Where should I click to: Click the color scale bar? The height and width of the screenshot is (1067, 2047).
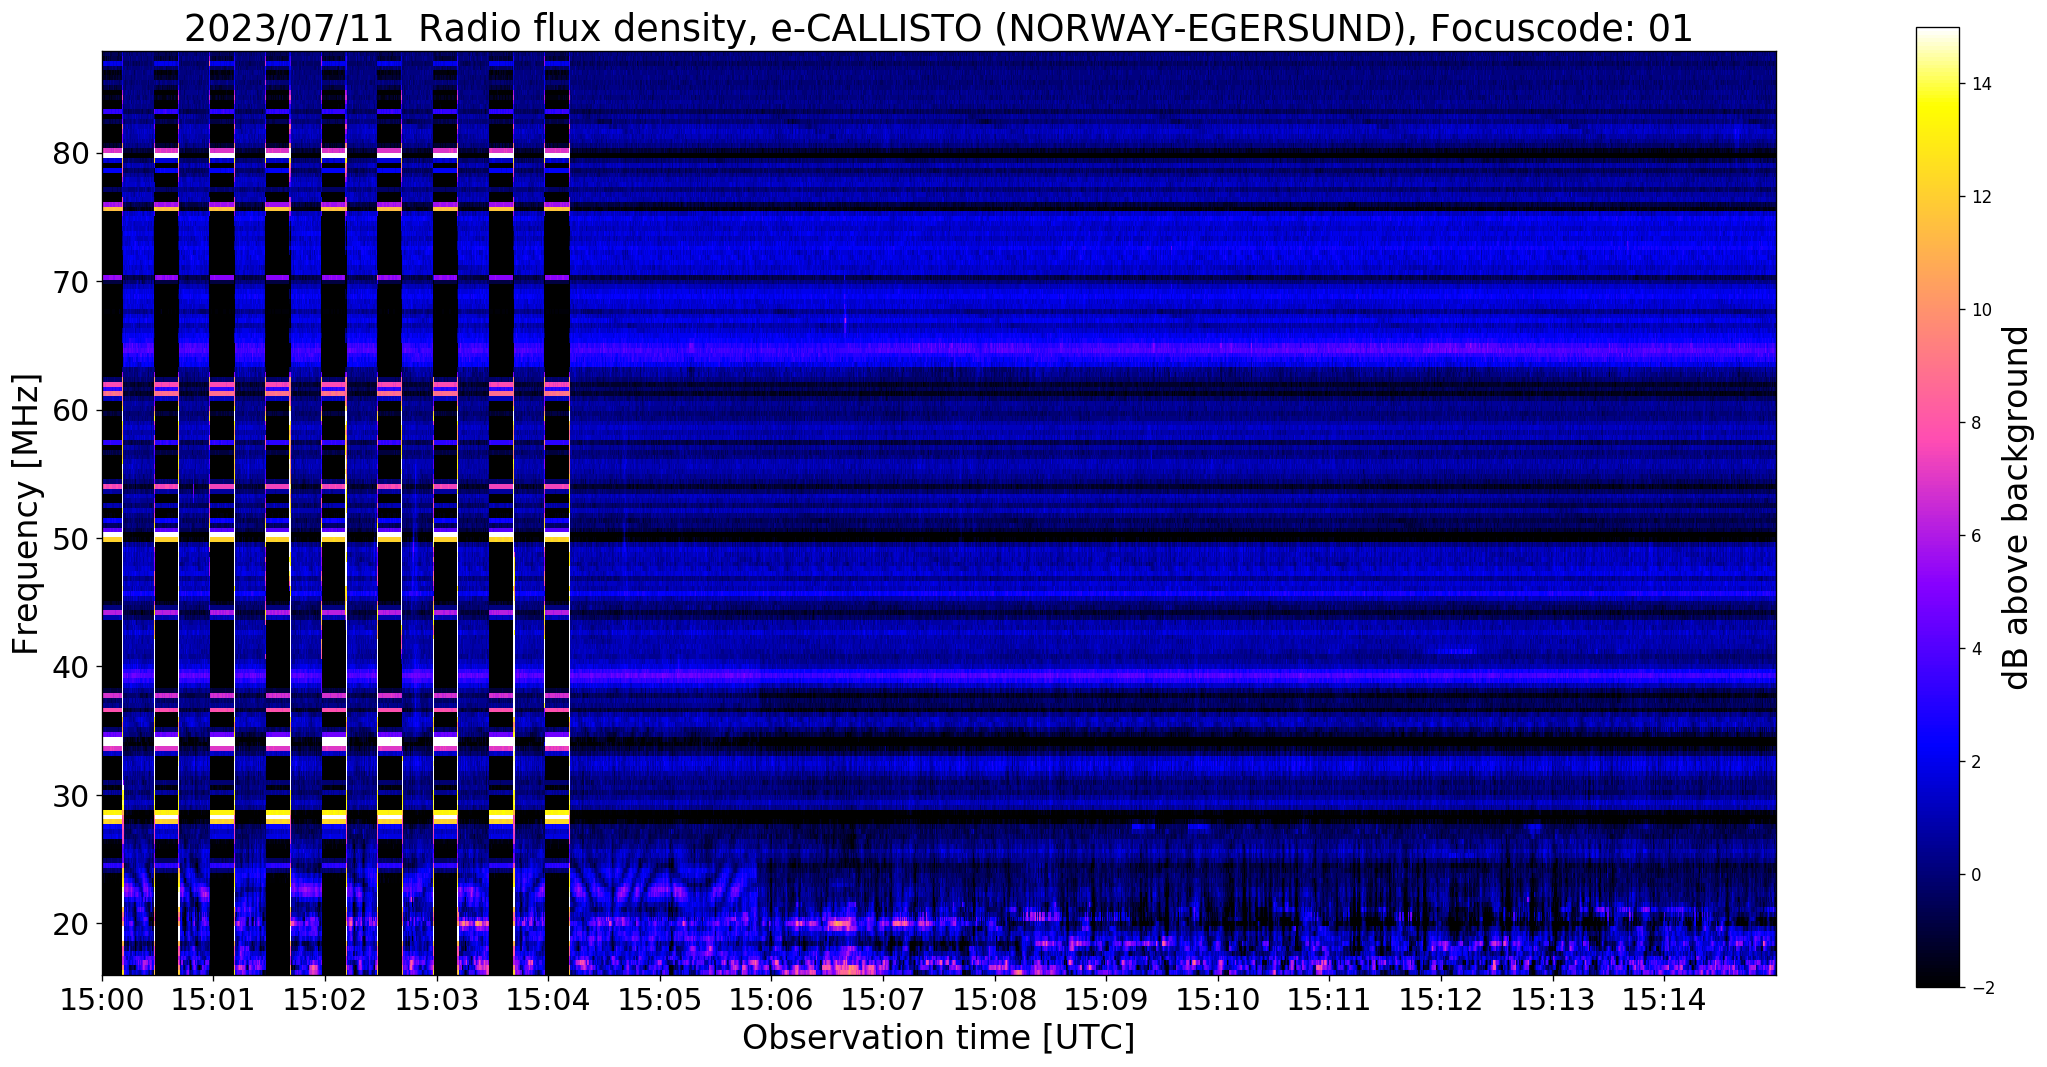(1937, 507)
